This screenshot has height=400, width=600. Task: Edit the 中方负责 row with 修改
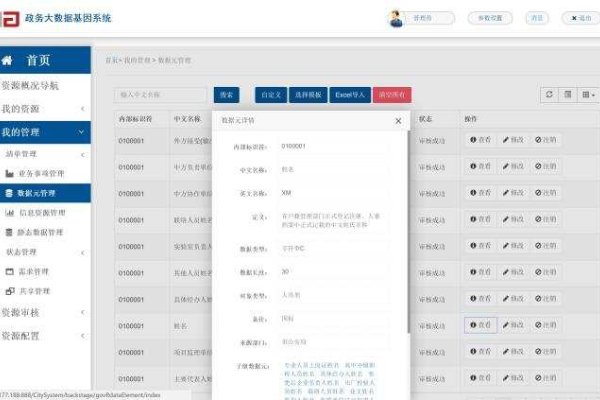tap(513, 167)
